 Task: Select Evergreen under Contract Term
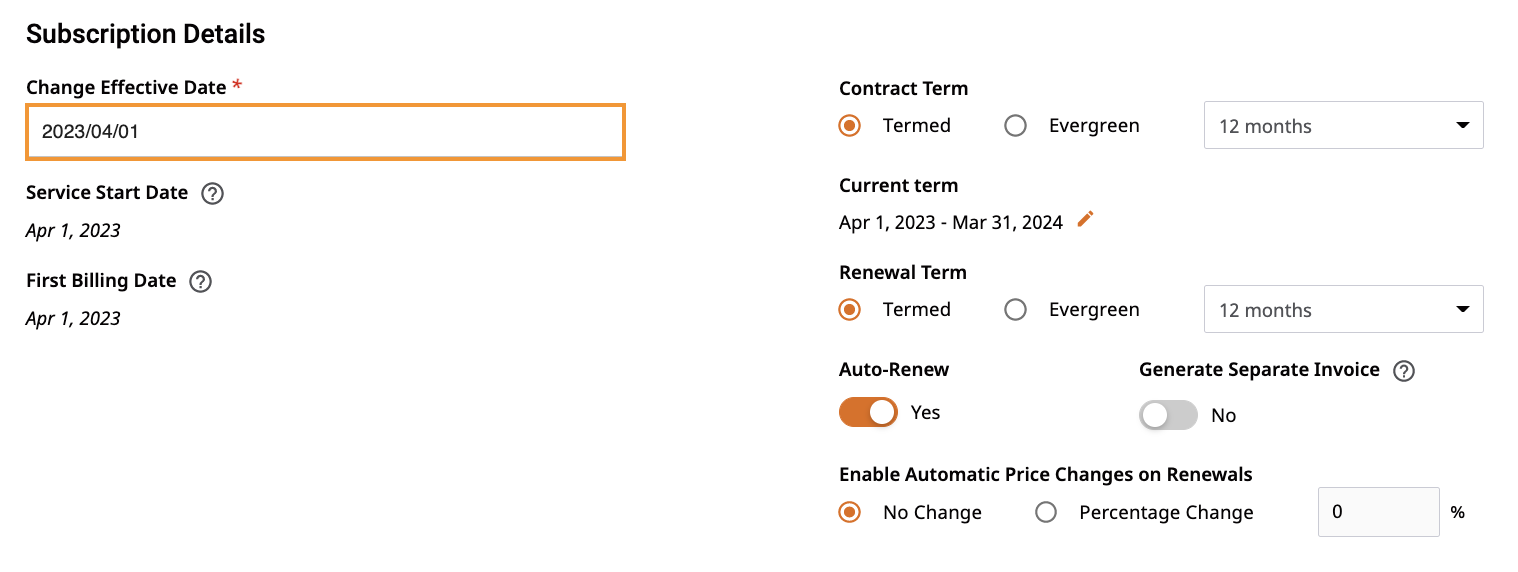1016,126
